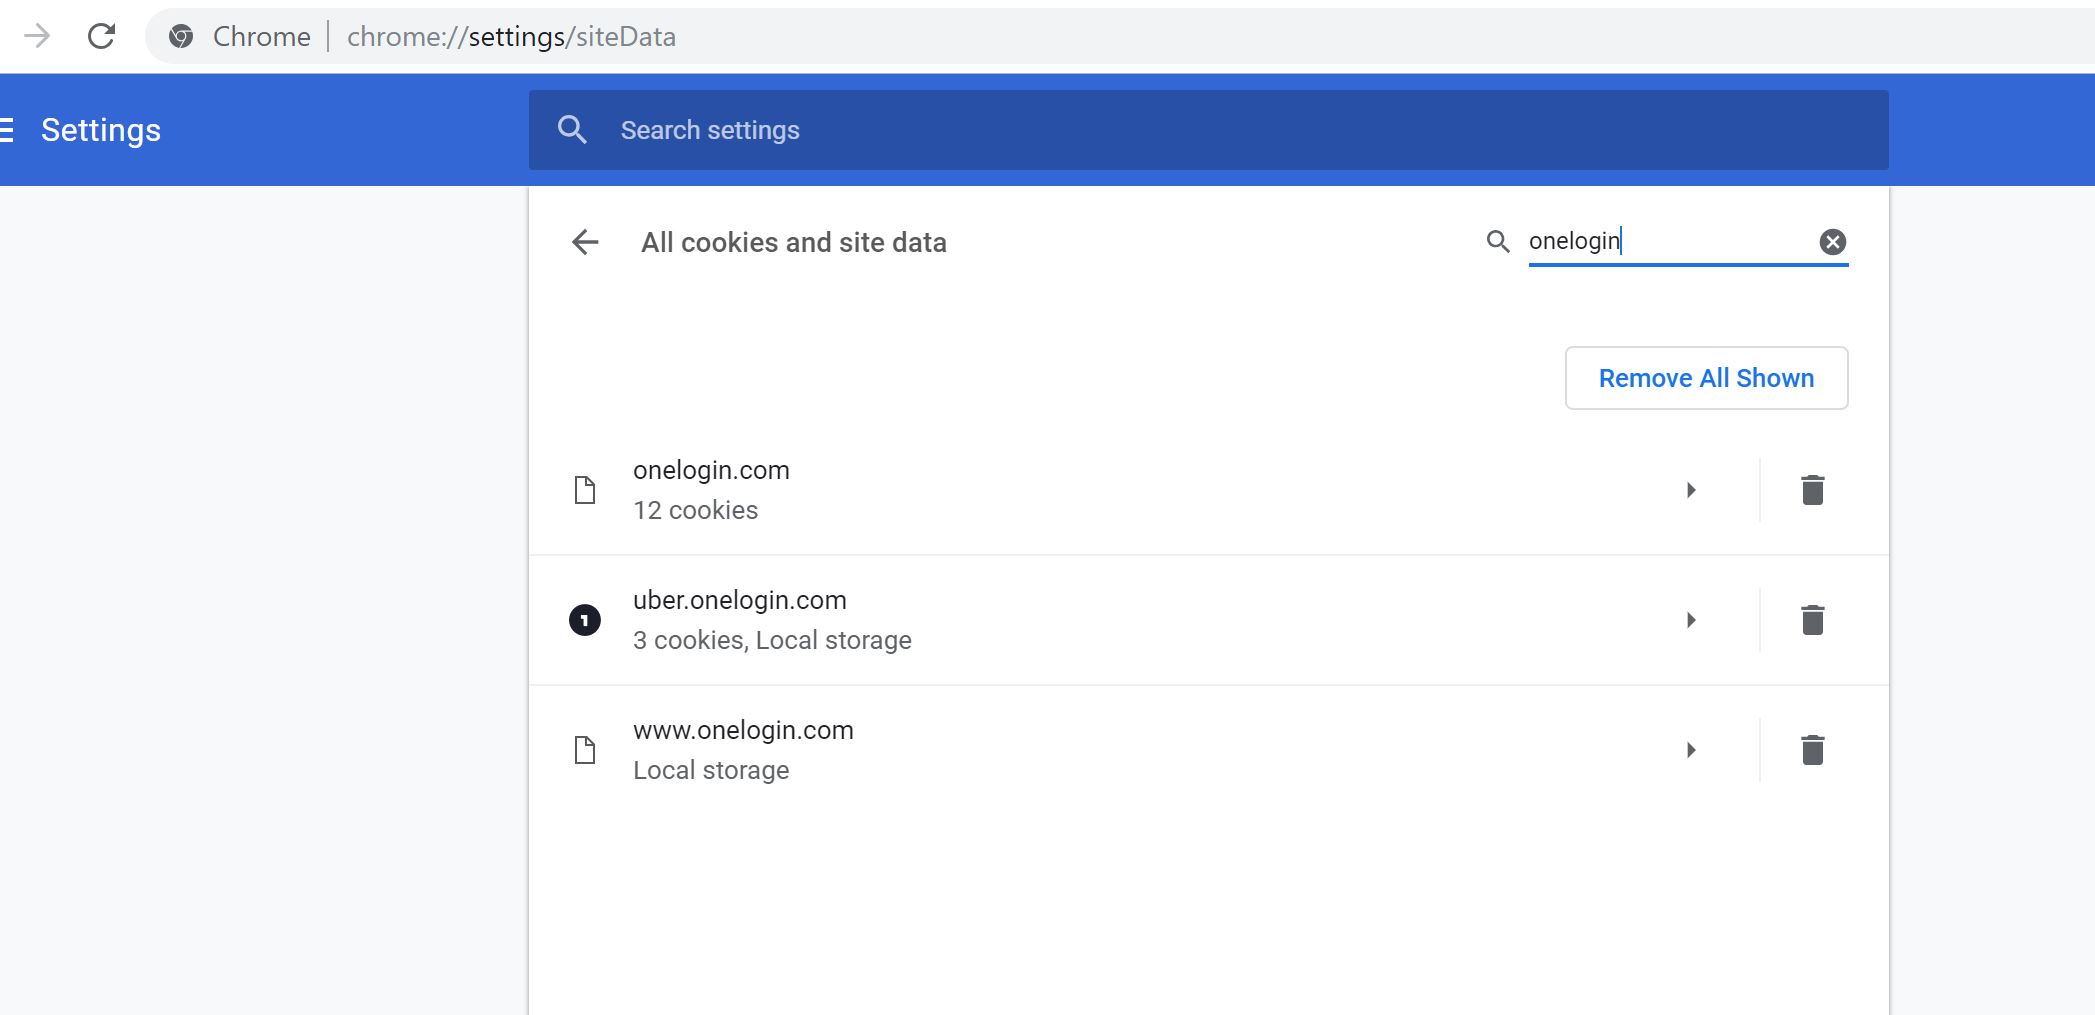The image size is (2095, 1015).
Task: Clear the onelogin search text
Action: click(x=1832, y=242)
